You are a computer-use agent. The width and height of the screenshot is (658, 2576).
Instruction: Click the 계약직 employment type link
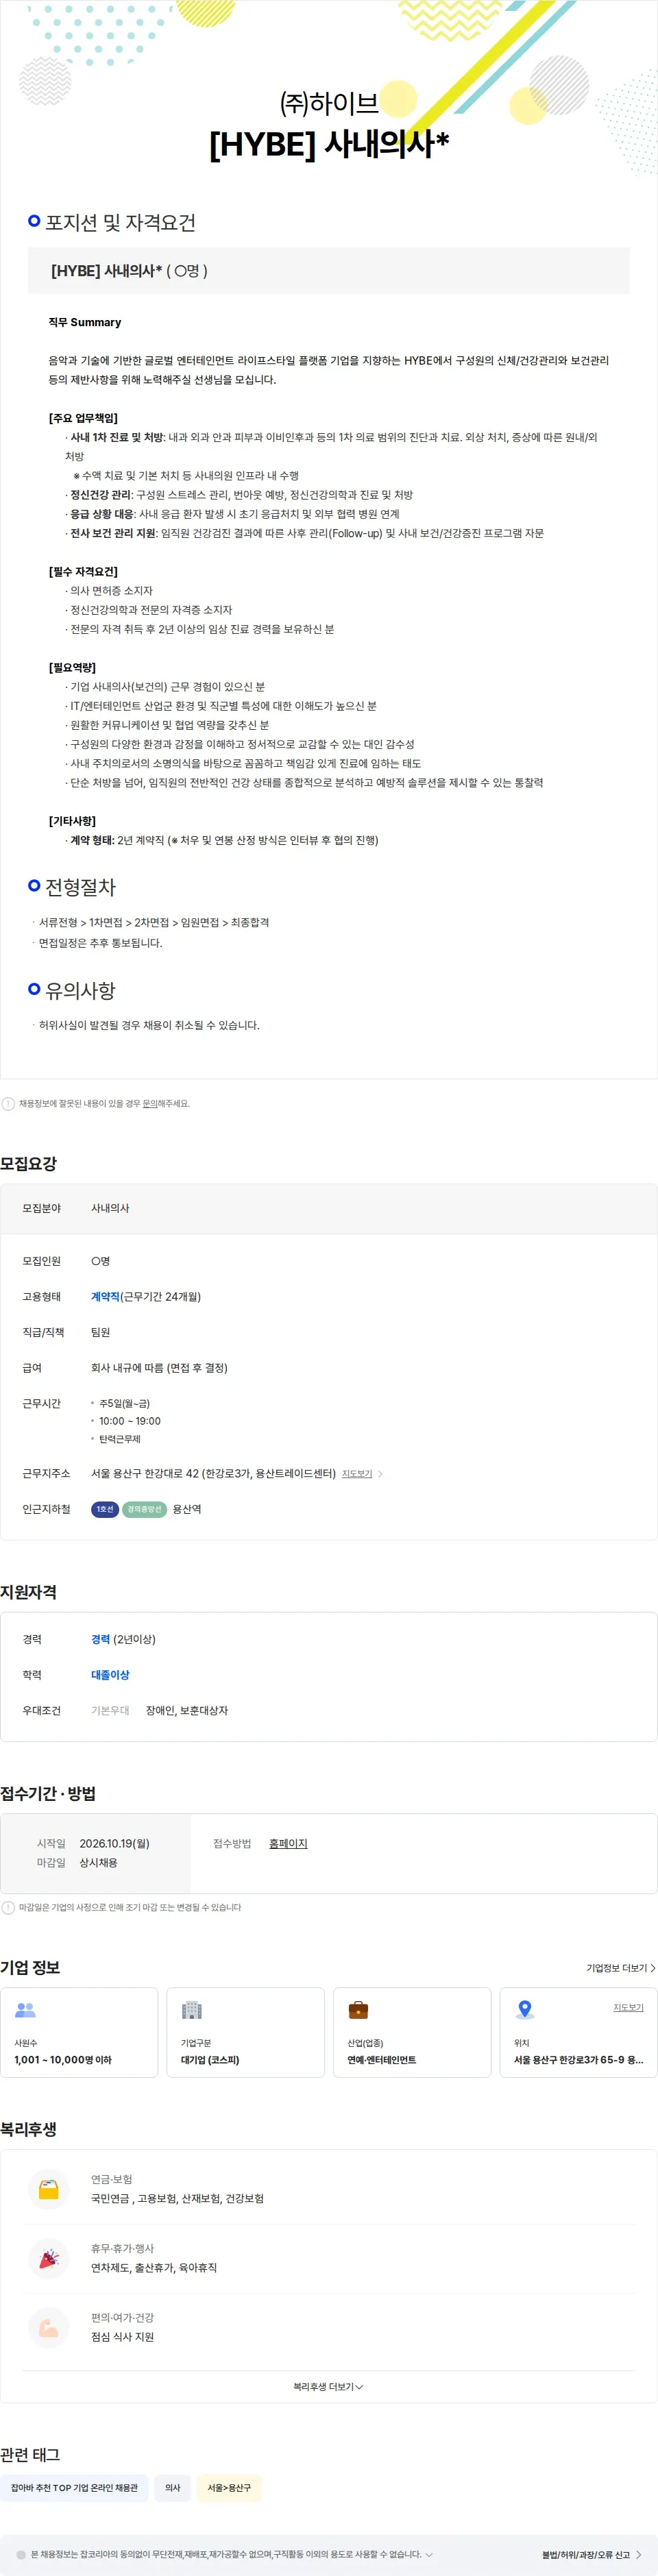(x=105, y=1297)
